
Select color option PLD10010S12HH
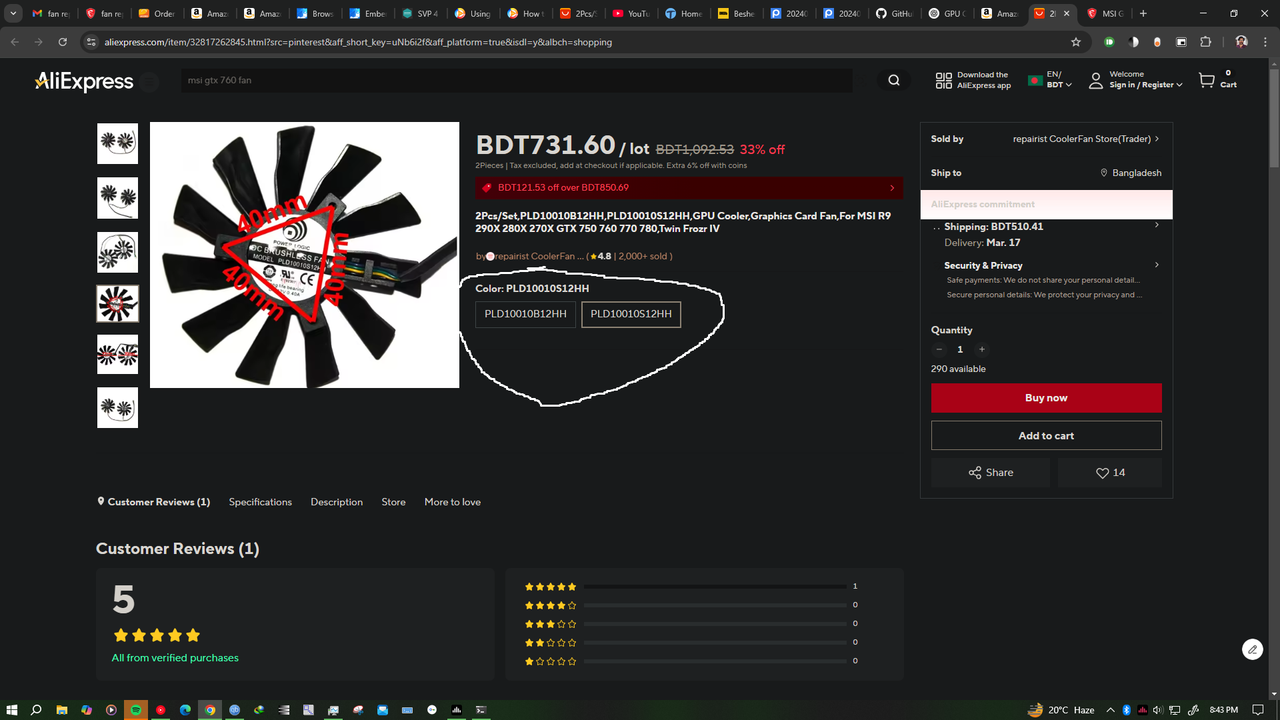631,314
